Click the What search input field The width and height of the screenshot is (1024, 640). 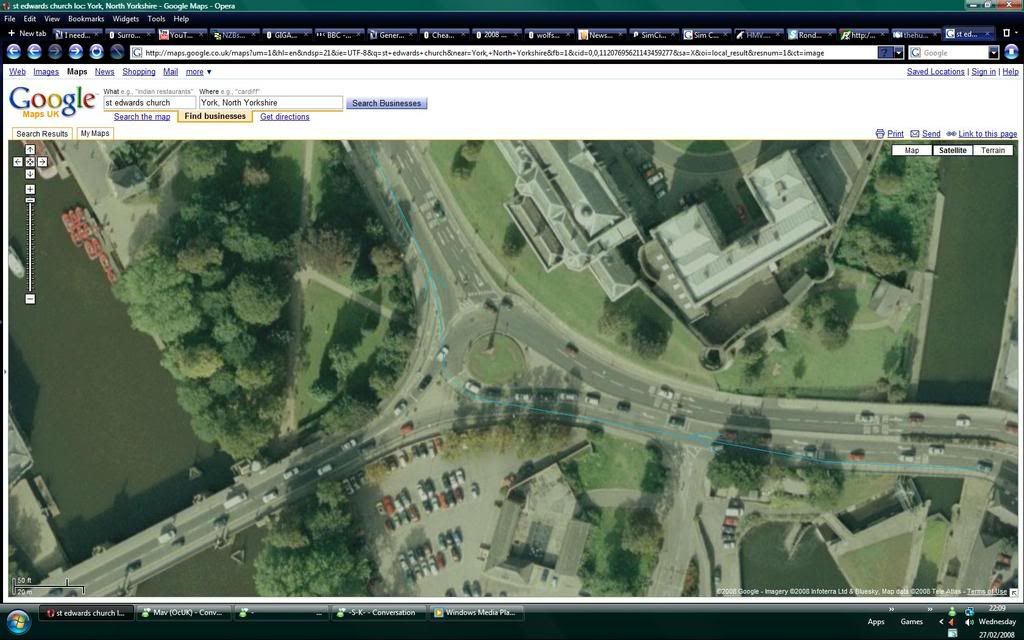click(149, 103)
